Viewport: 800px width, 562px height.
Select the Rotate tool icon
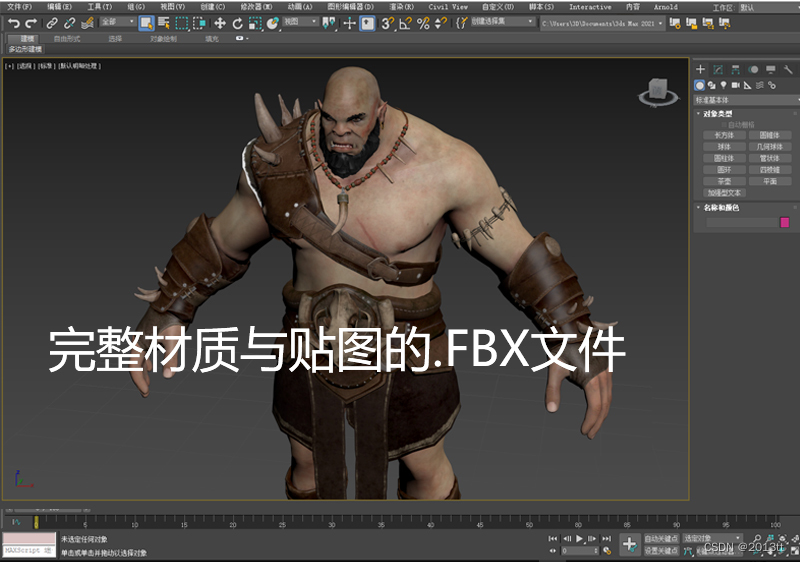(x=237, y=23)
